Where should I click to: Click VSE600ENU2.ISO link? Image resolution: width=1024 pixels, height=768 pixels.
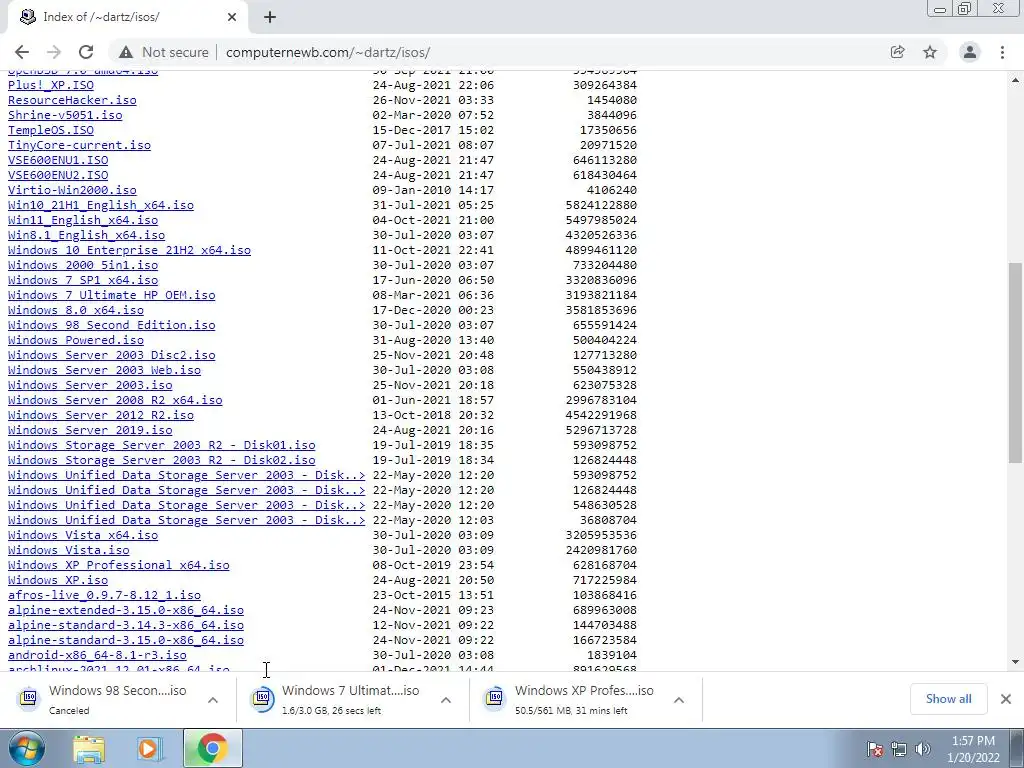pos(58,175)
